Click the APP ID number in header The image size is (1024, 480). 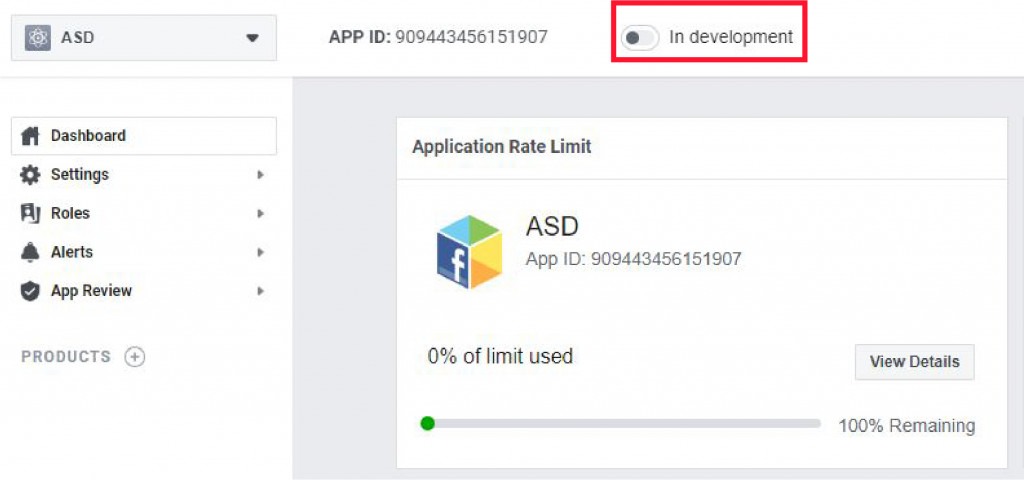click(x=472, y=37)
